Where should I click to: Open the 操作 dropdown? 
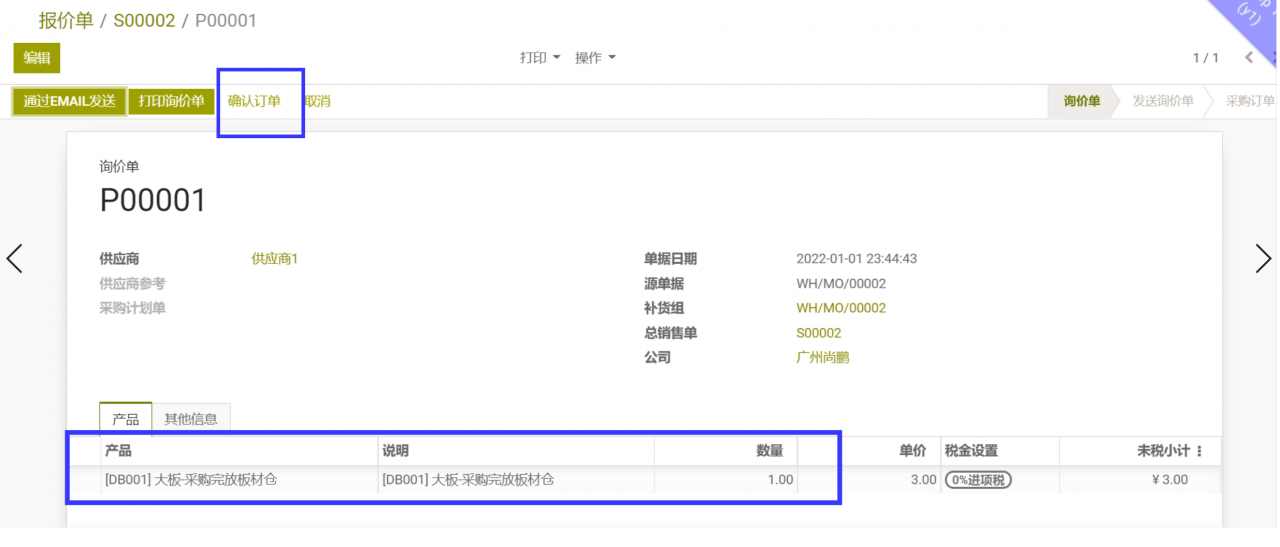pyautogui.click(x=595, y=58)
